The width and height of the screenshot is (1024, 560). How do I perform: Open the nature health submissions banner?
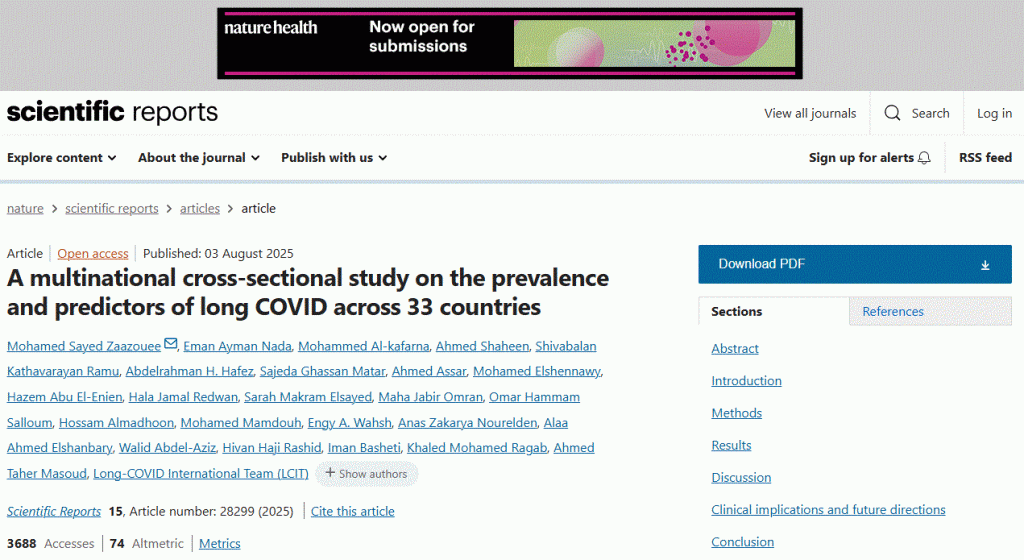[509, 44]
